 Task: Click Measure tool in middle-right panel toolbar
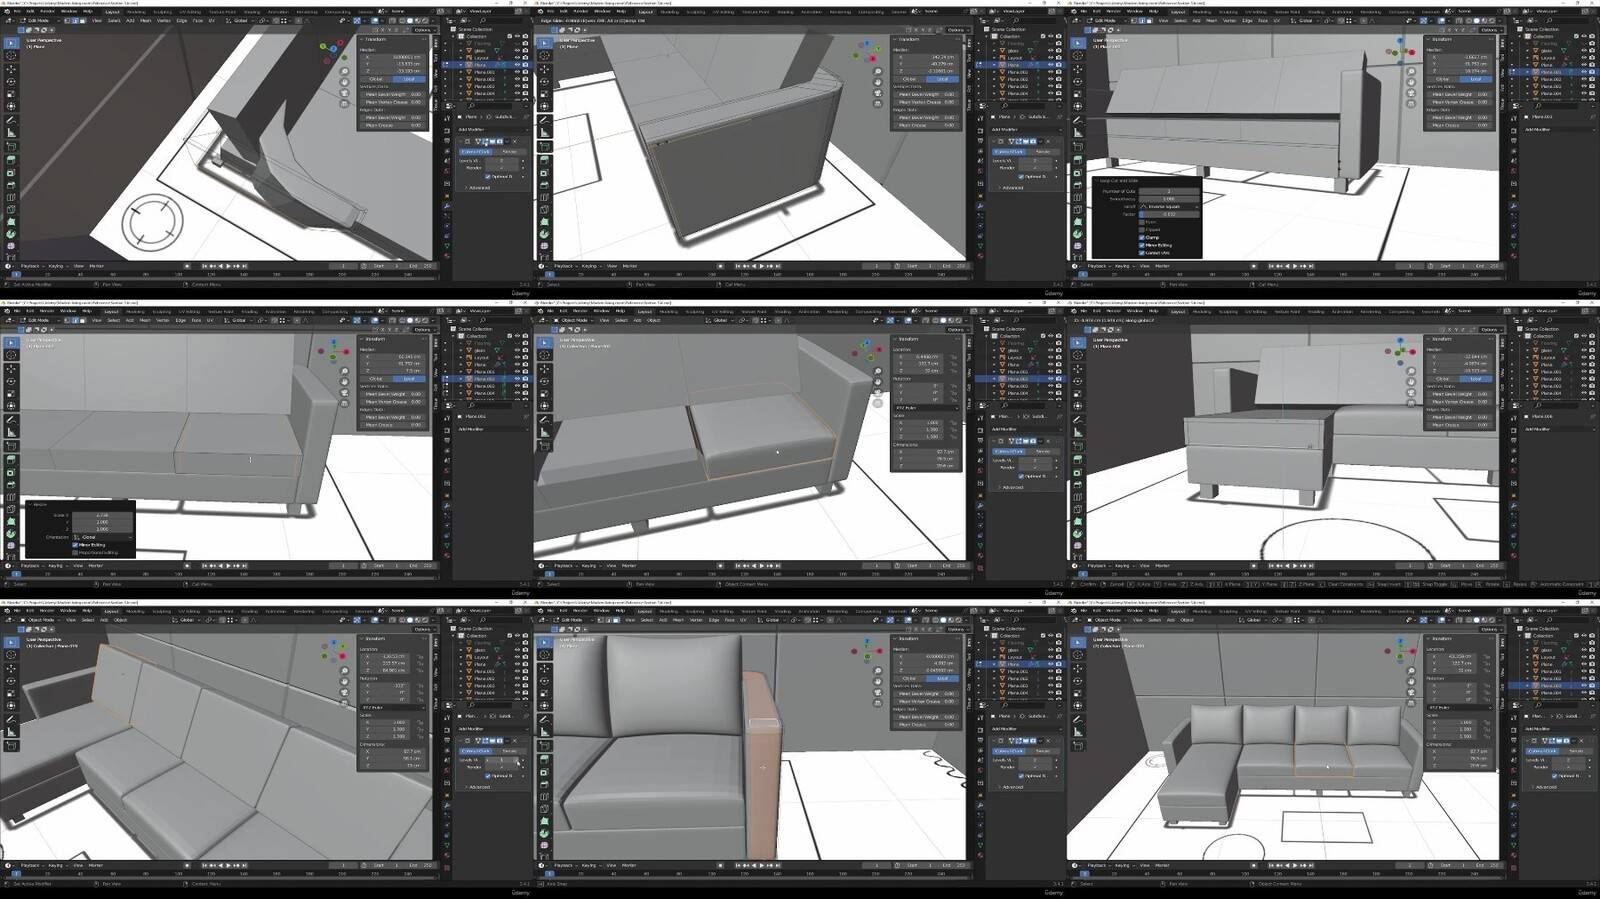1078,432
